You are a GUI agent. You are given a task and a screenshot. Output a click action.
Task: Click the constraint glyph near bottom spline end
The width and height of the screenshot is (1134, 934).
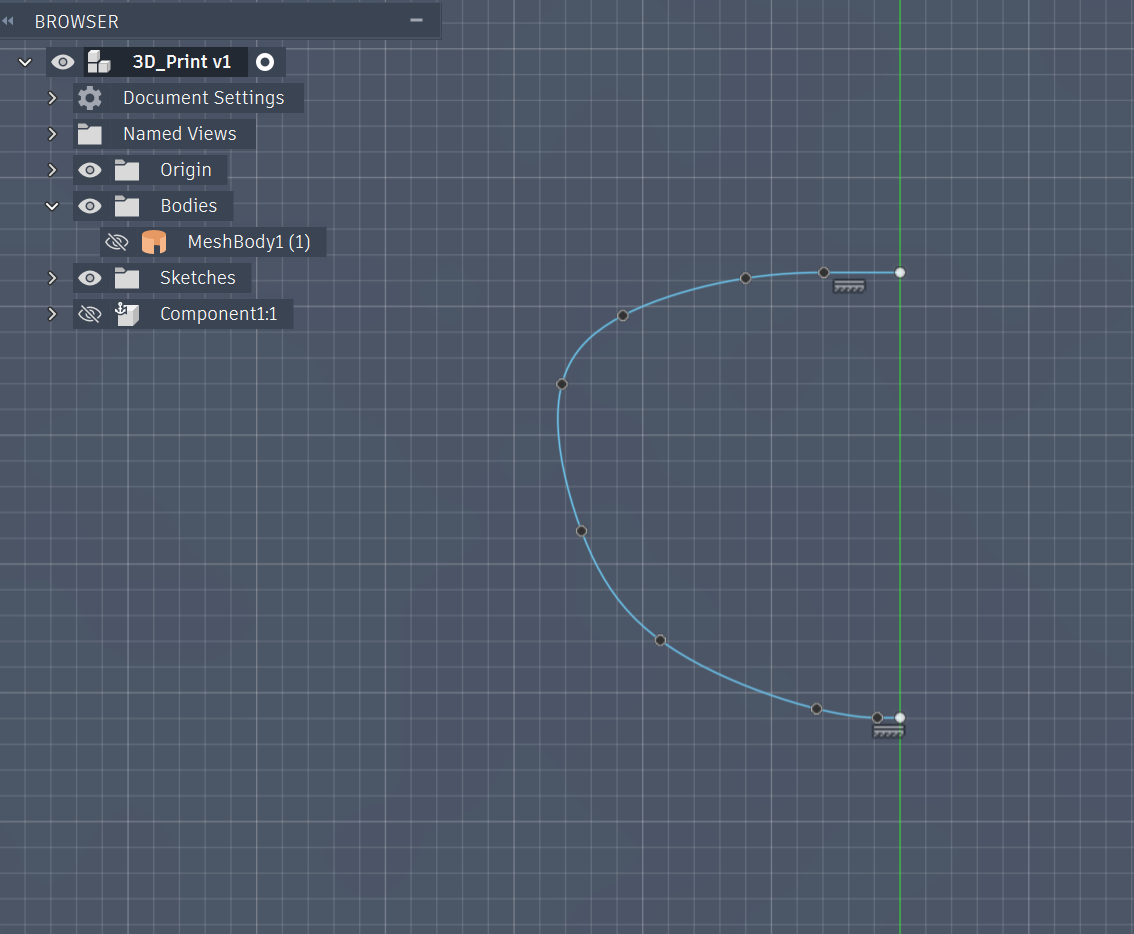pos(889,732)
